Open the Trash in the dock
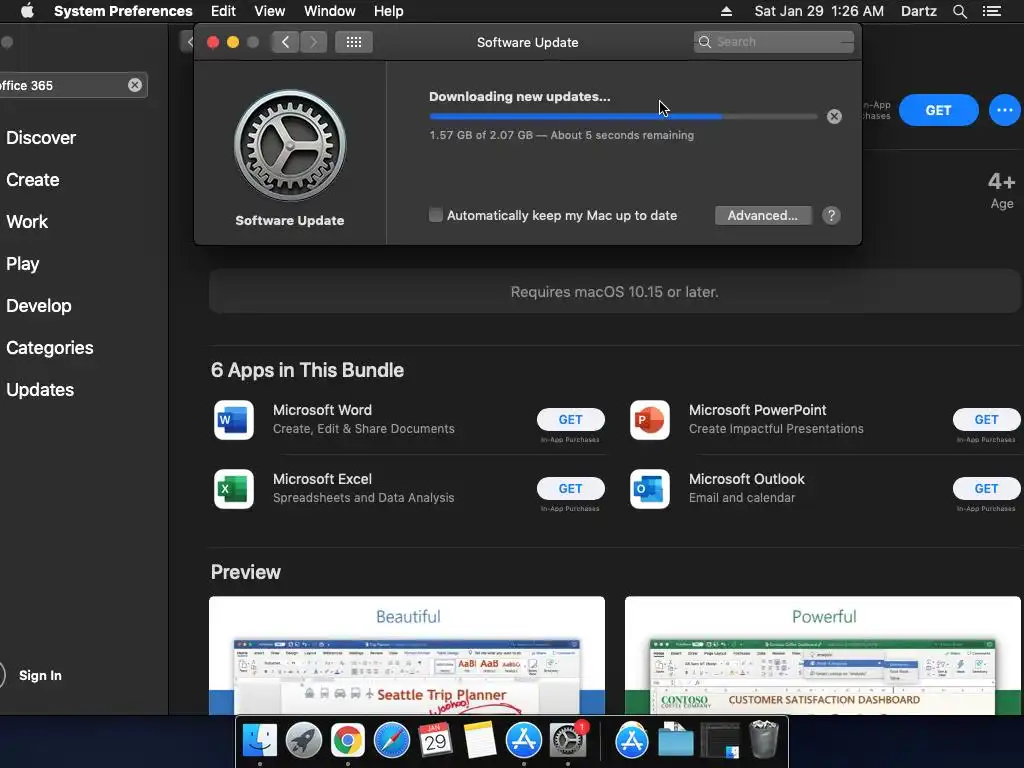The image size is (1024, 768). pos(764,741)
